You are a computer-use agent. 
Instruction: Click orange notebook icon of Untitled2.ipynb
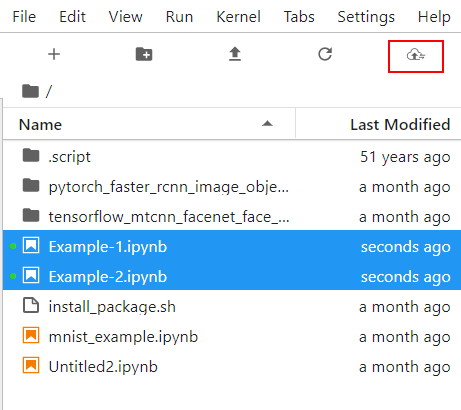click(x=31, y=365)
